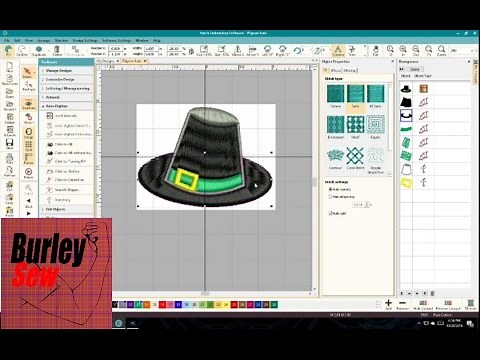This screenshot has width=480, height=360.
Task: Expand the Artwork toolbox section
Action: [67, 97]
